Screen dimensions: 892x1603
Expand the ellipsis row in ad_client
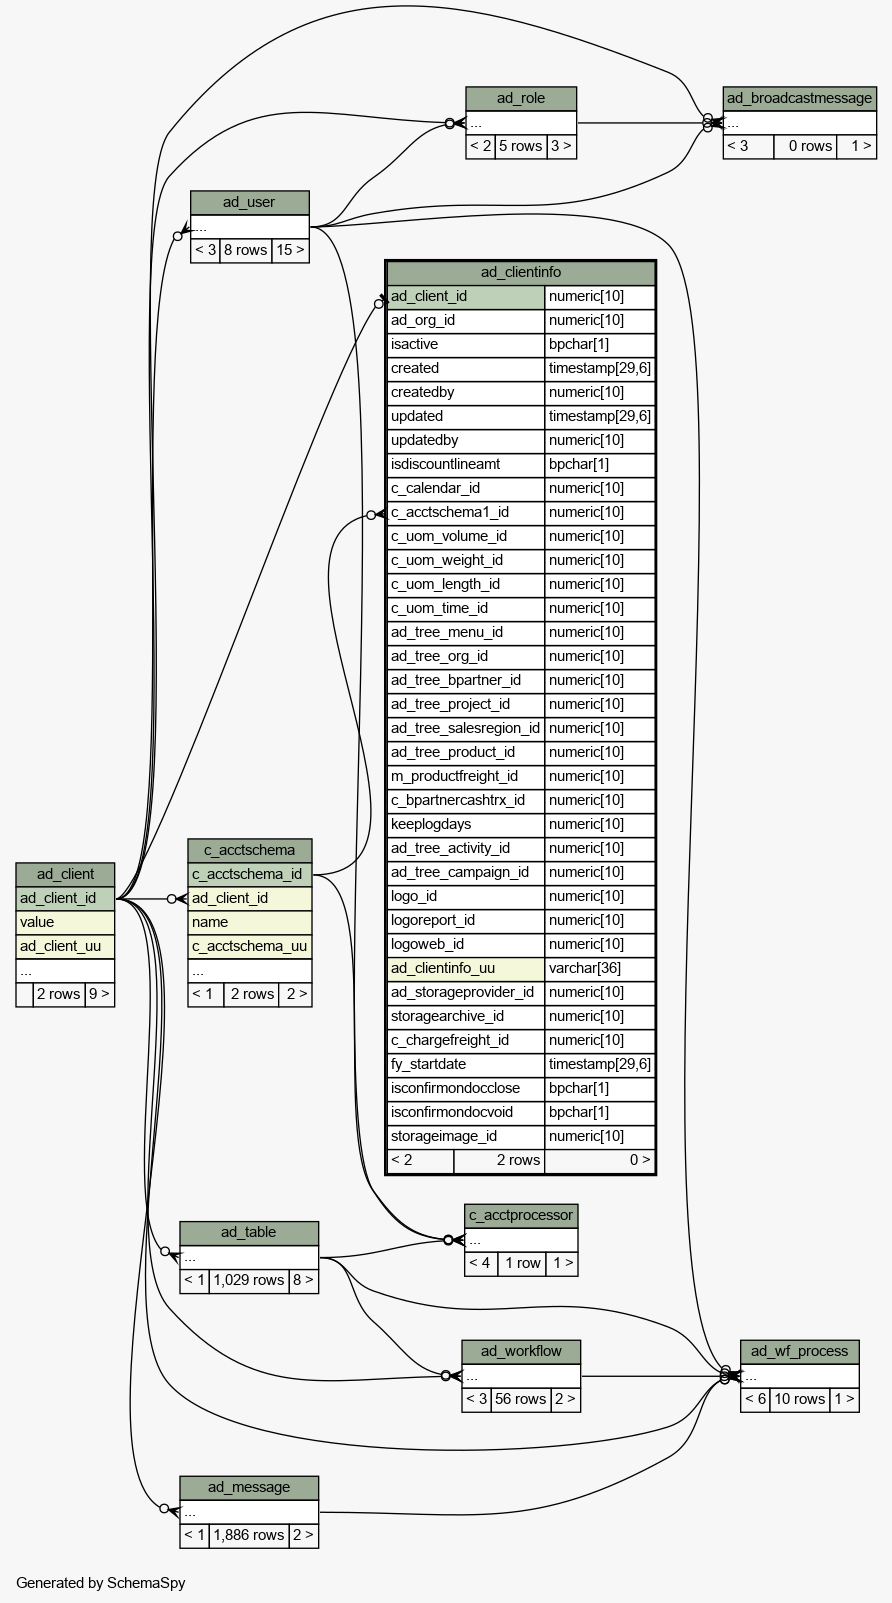point(65,970)
